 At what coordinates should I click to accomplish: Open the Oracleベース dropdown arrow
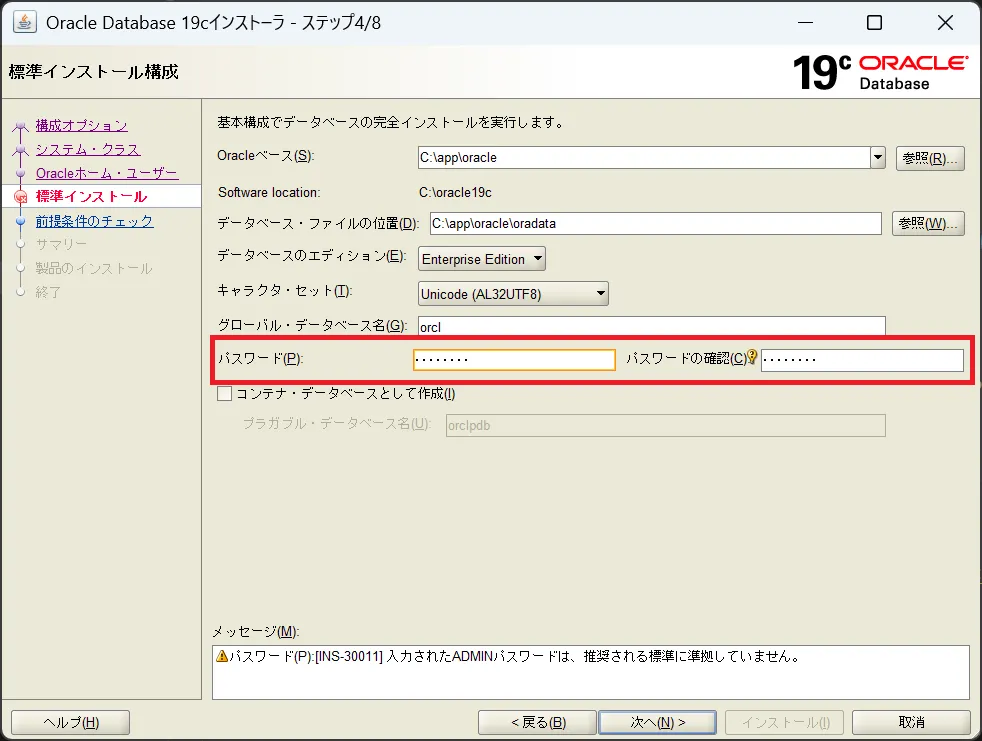coord(877,158)
